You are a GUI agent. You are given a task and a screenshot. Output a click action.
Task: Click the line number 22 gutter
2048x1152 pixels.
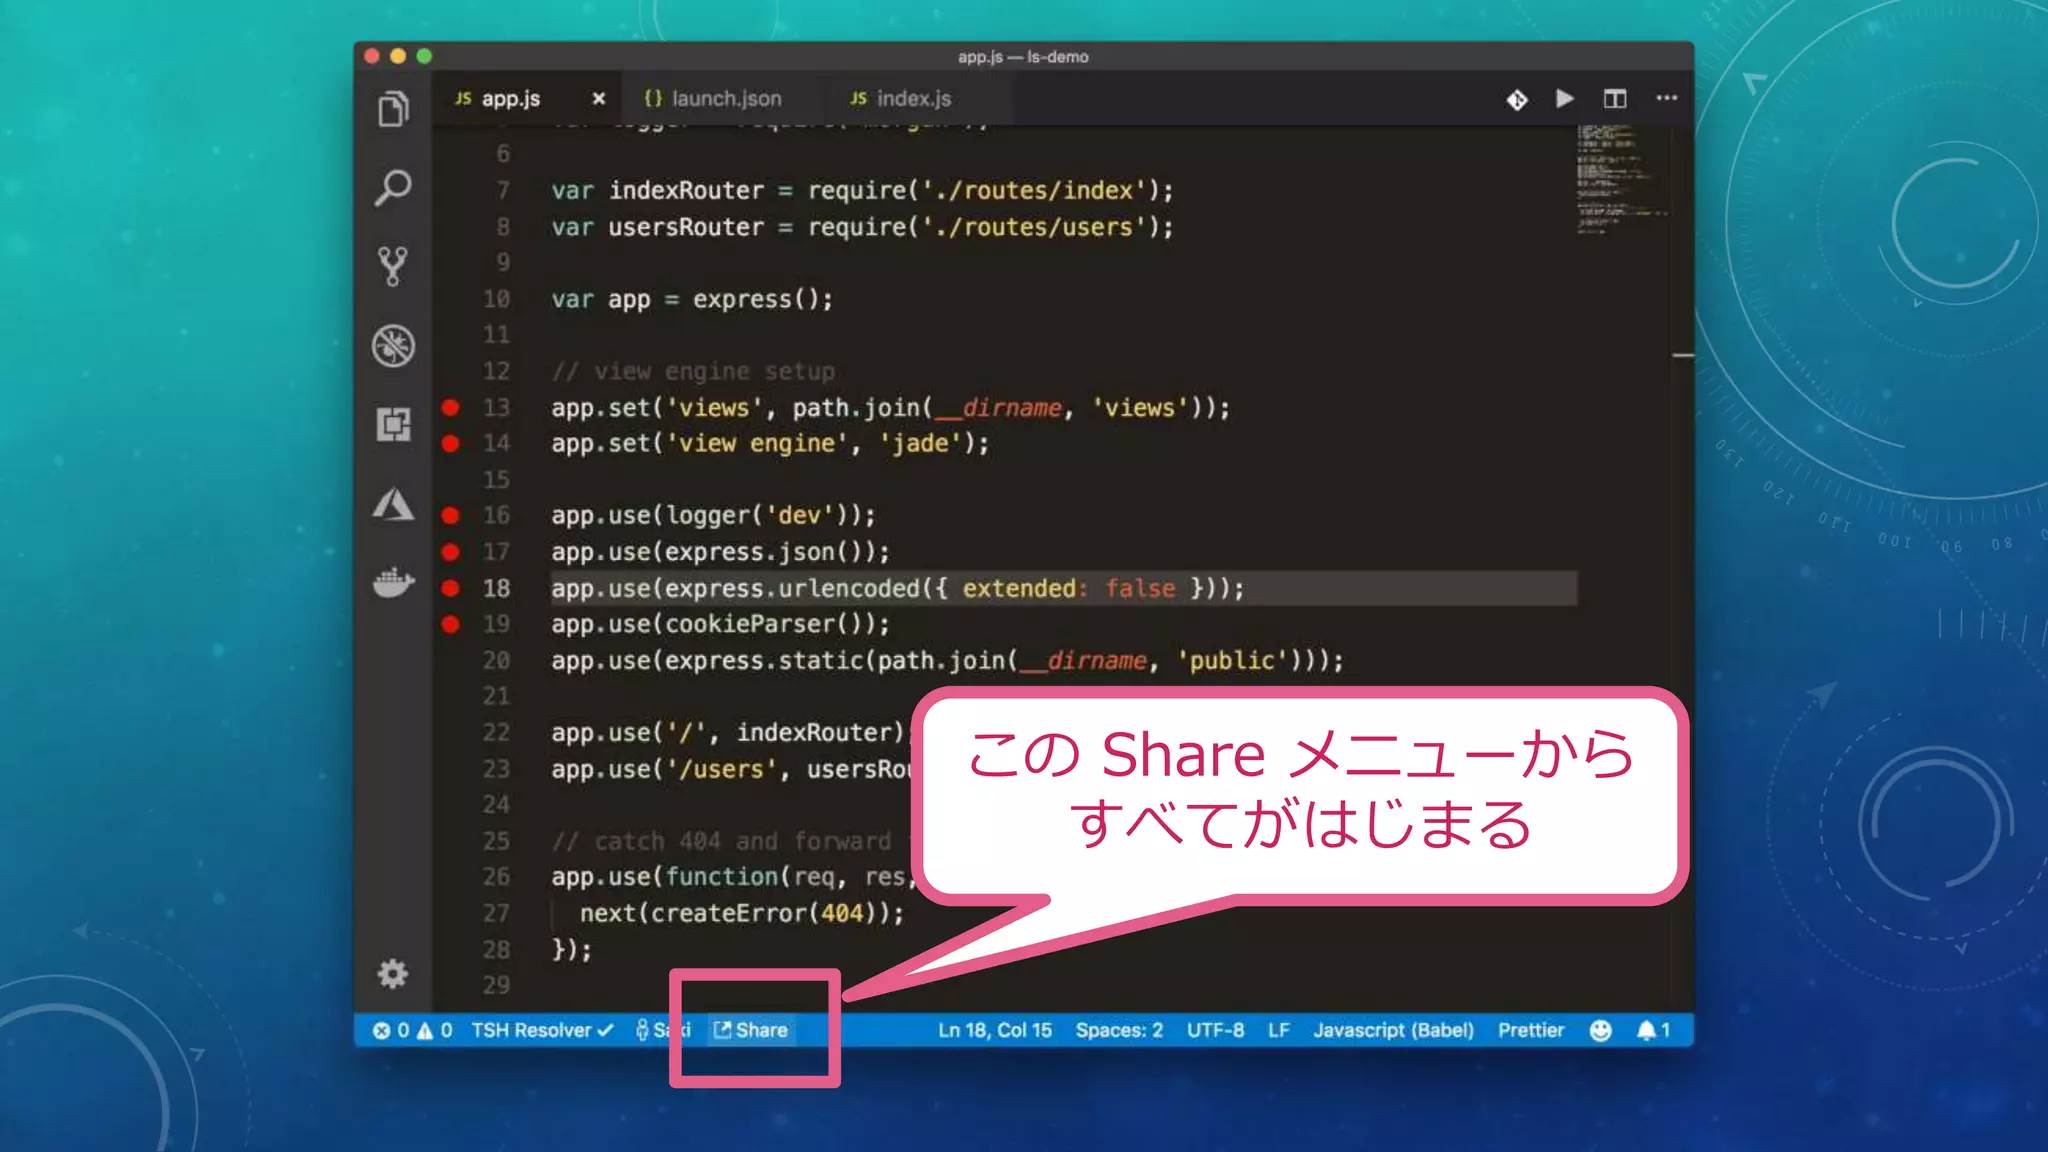[x=496, y=732]
